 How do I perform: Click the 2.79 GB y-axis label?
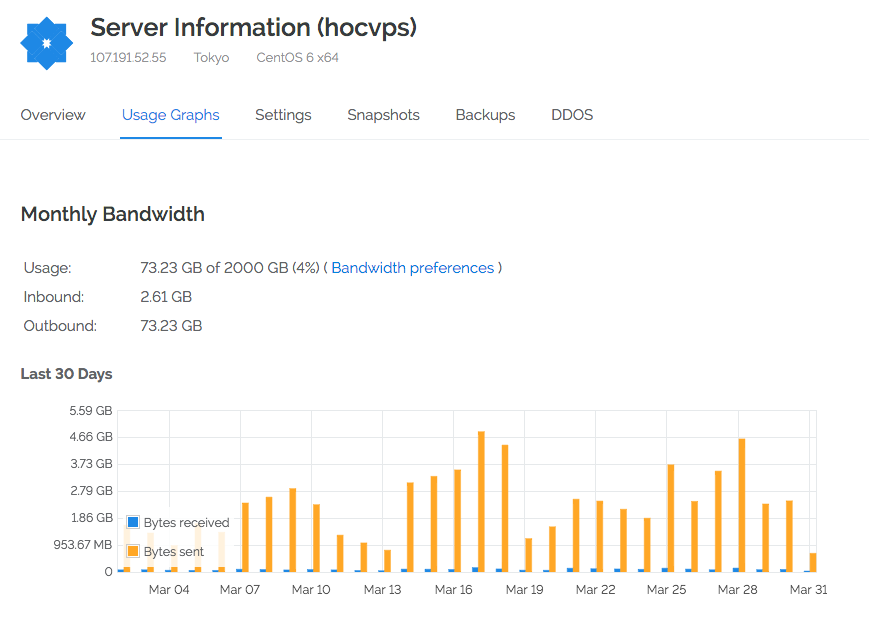point(91,490)
